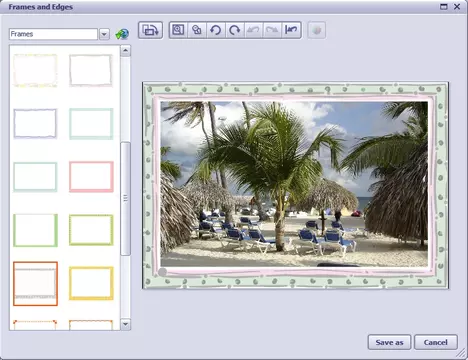This screenshot has height=360, width=468.
Task: Choose the orange-highlighted selected frame thumbnail
Action: 35,284
